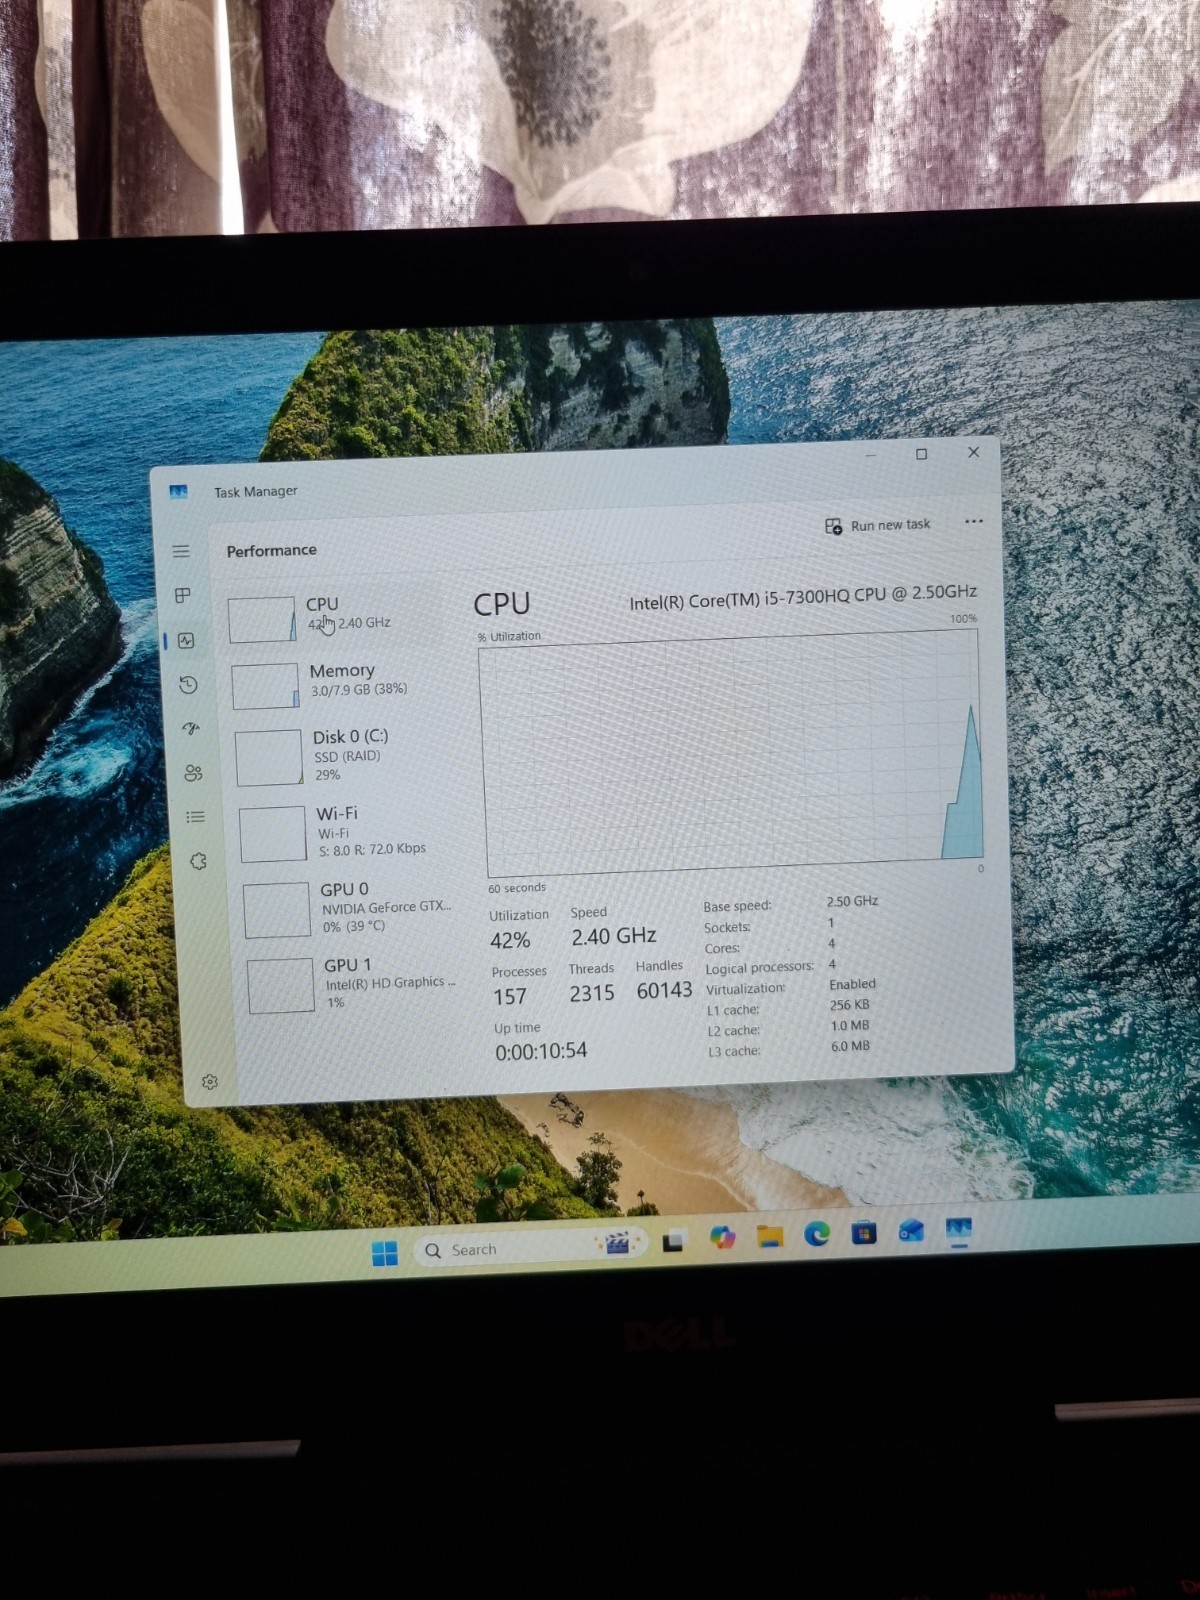Click the Virtualization Enabled value
Viewport: 1200px width, 1600px height.
click(x=852, y=984)
